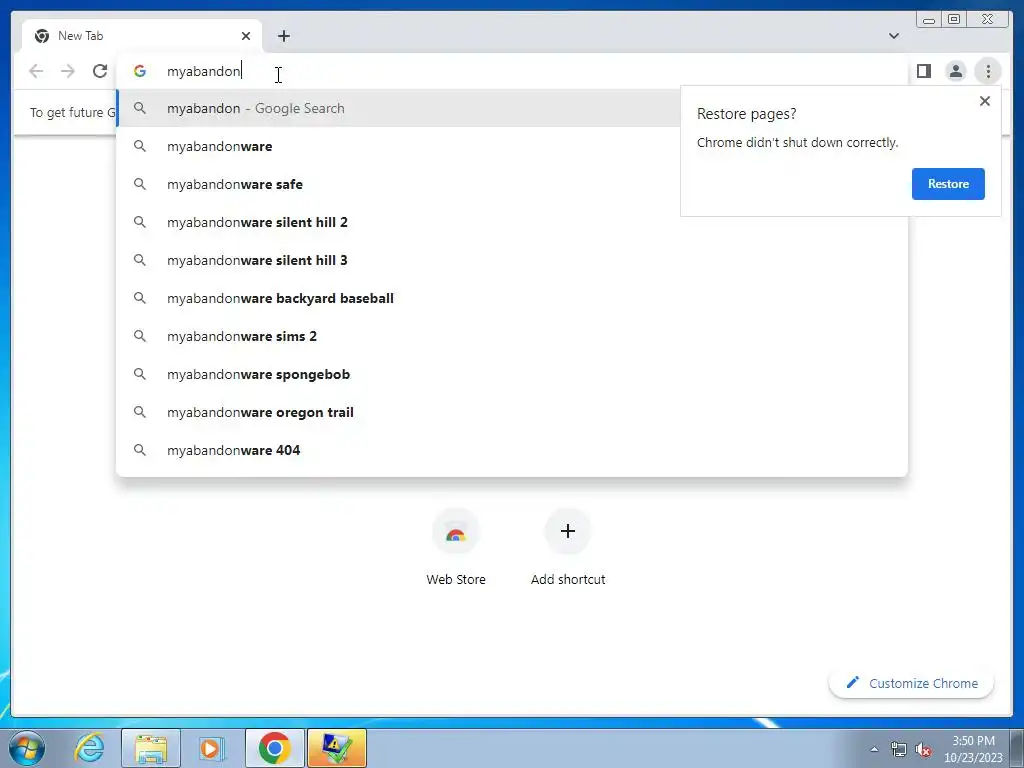Click the muted volume tray icon
The image size is (1024, 768).
click(x=923, y=750)
